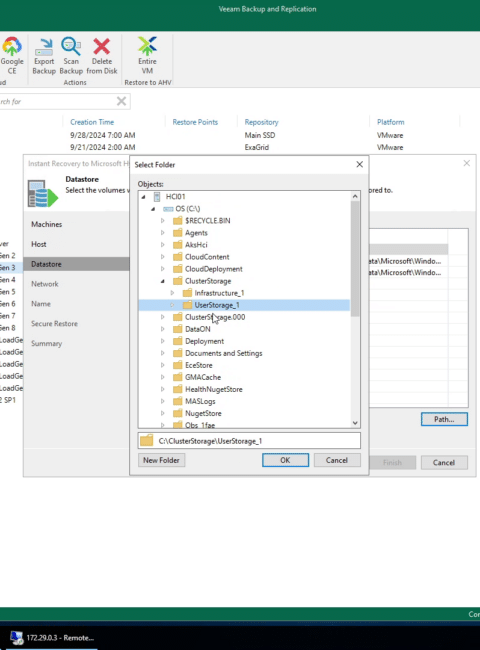This screenshot has height=650, width=480.
Task: Close the Select Folder dialog
Action: tap(359, 164)
